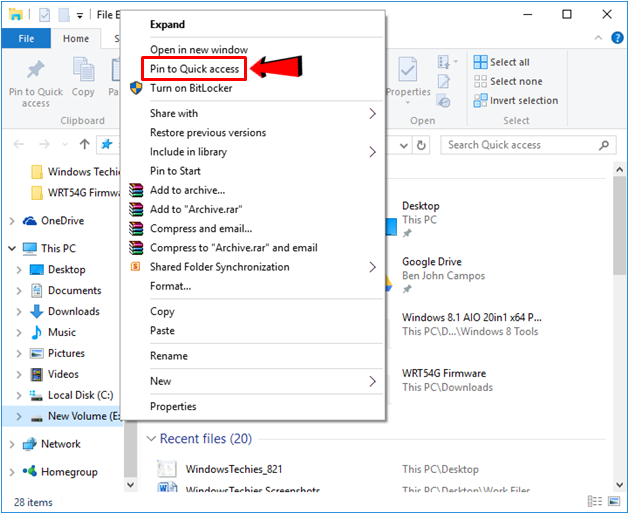Open the File Explorer help icon
629x514 pixels.
617,38
